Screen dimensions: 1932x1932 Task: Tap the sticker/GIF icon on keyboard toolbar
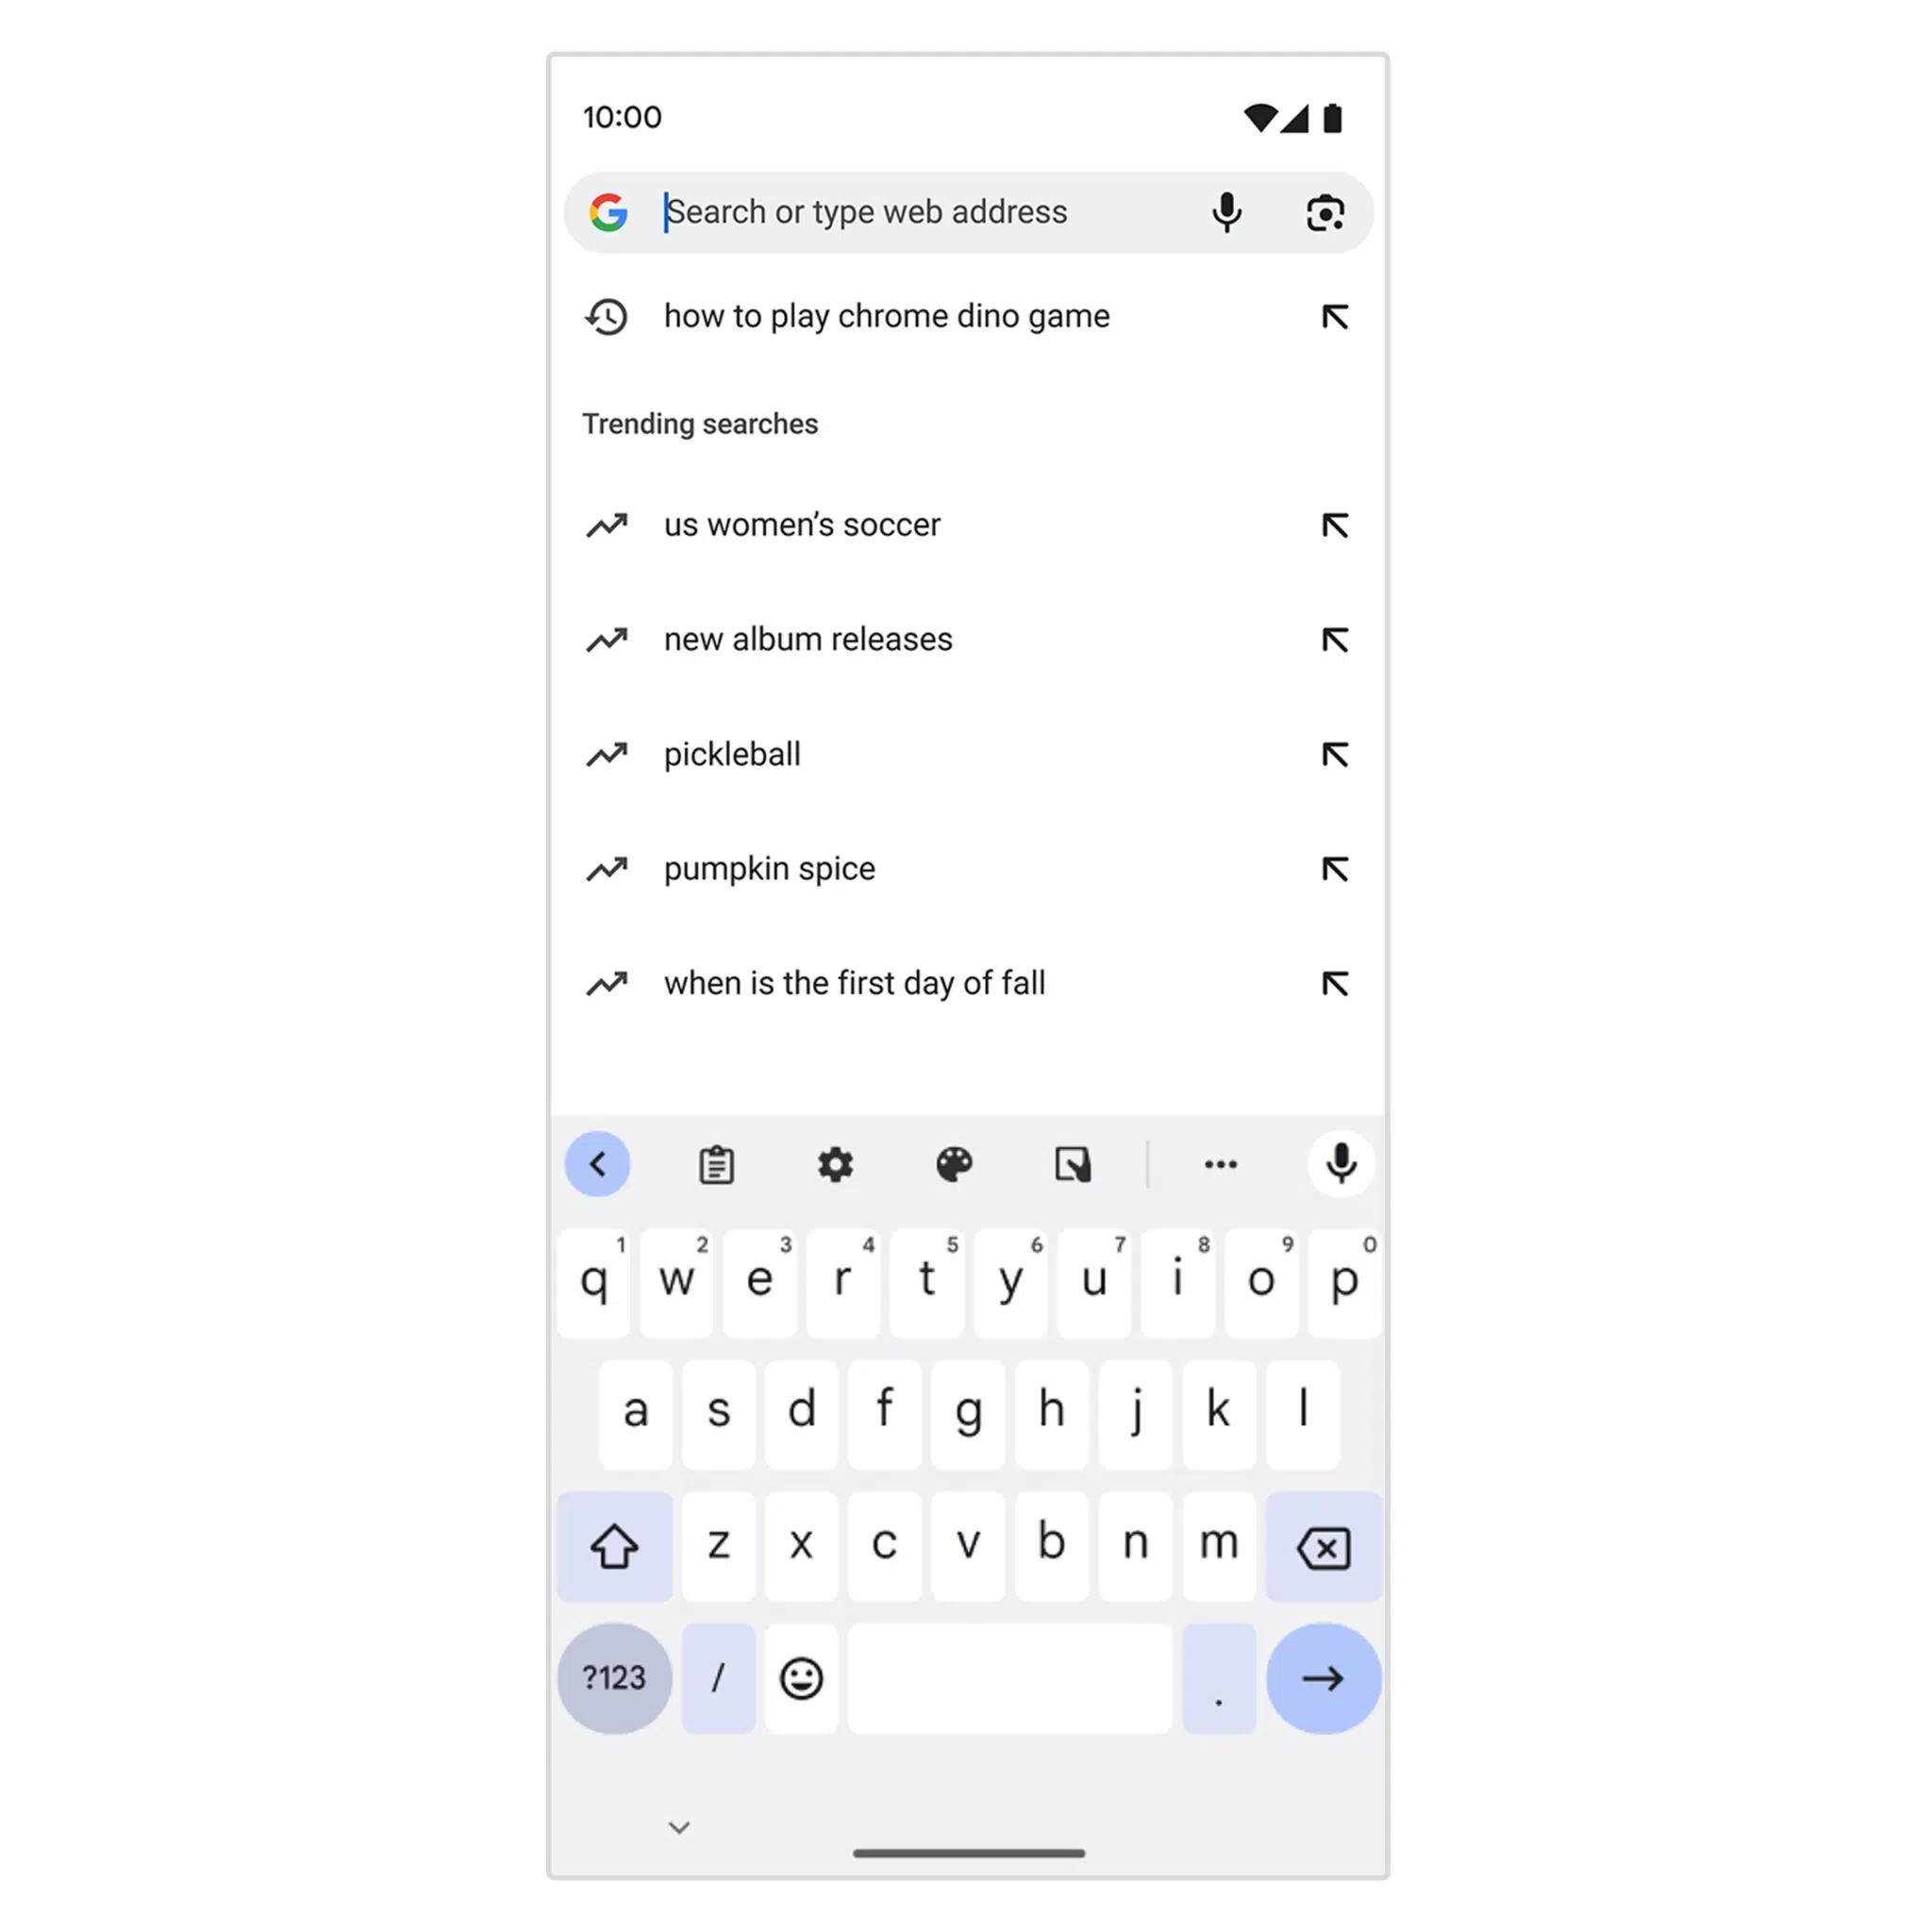coord(1071,1162)
